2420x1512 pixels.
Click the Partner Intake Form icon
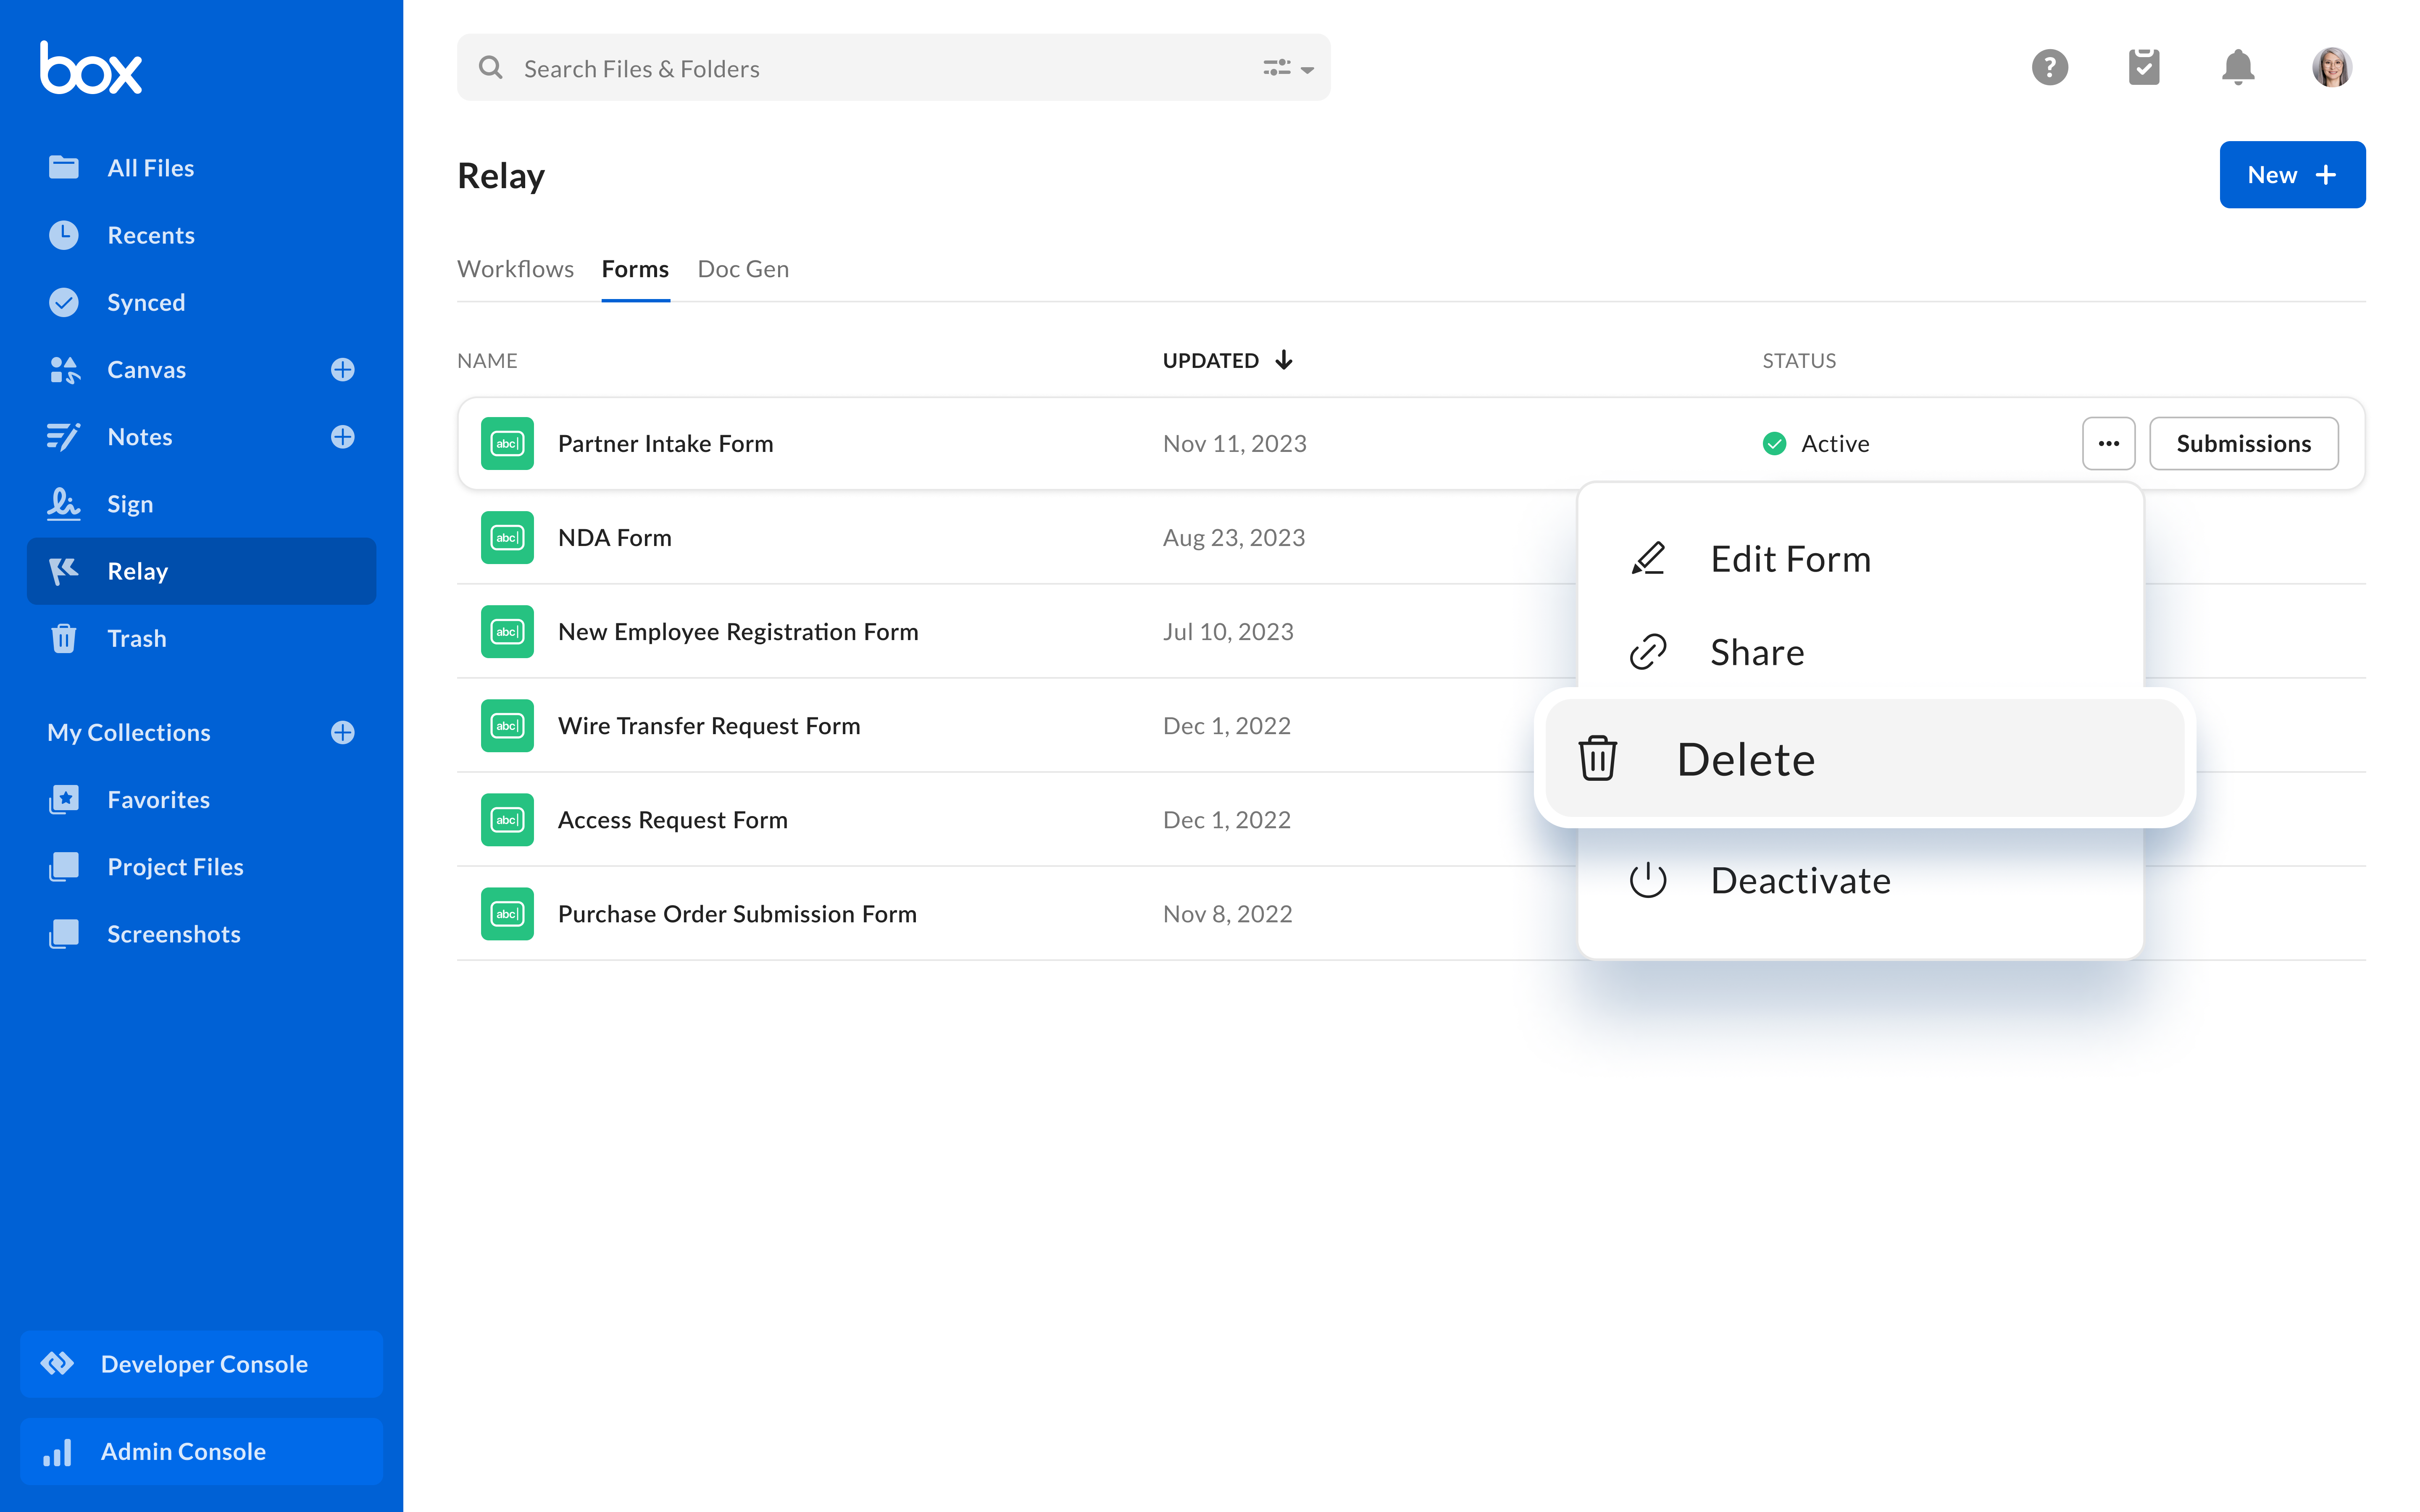pos(507,443)
